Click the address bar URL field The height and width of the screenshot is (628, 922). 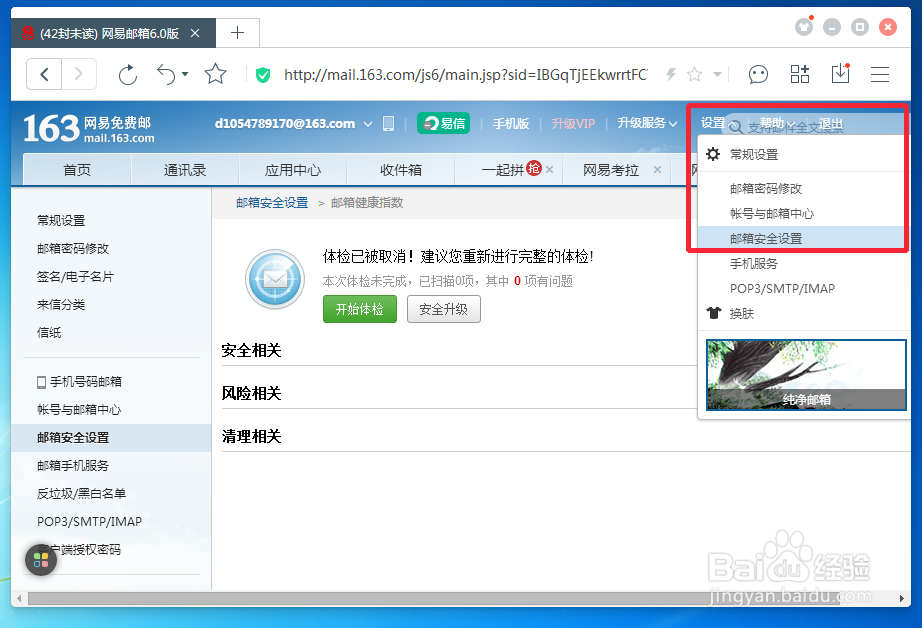pyautogui.click(x=466, y=75)
